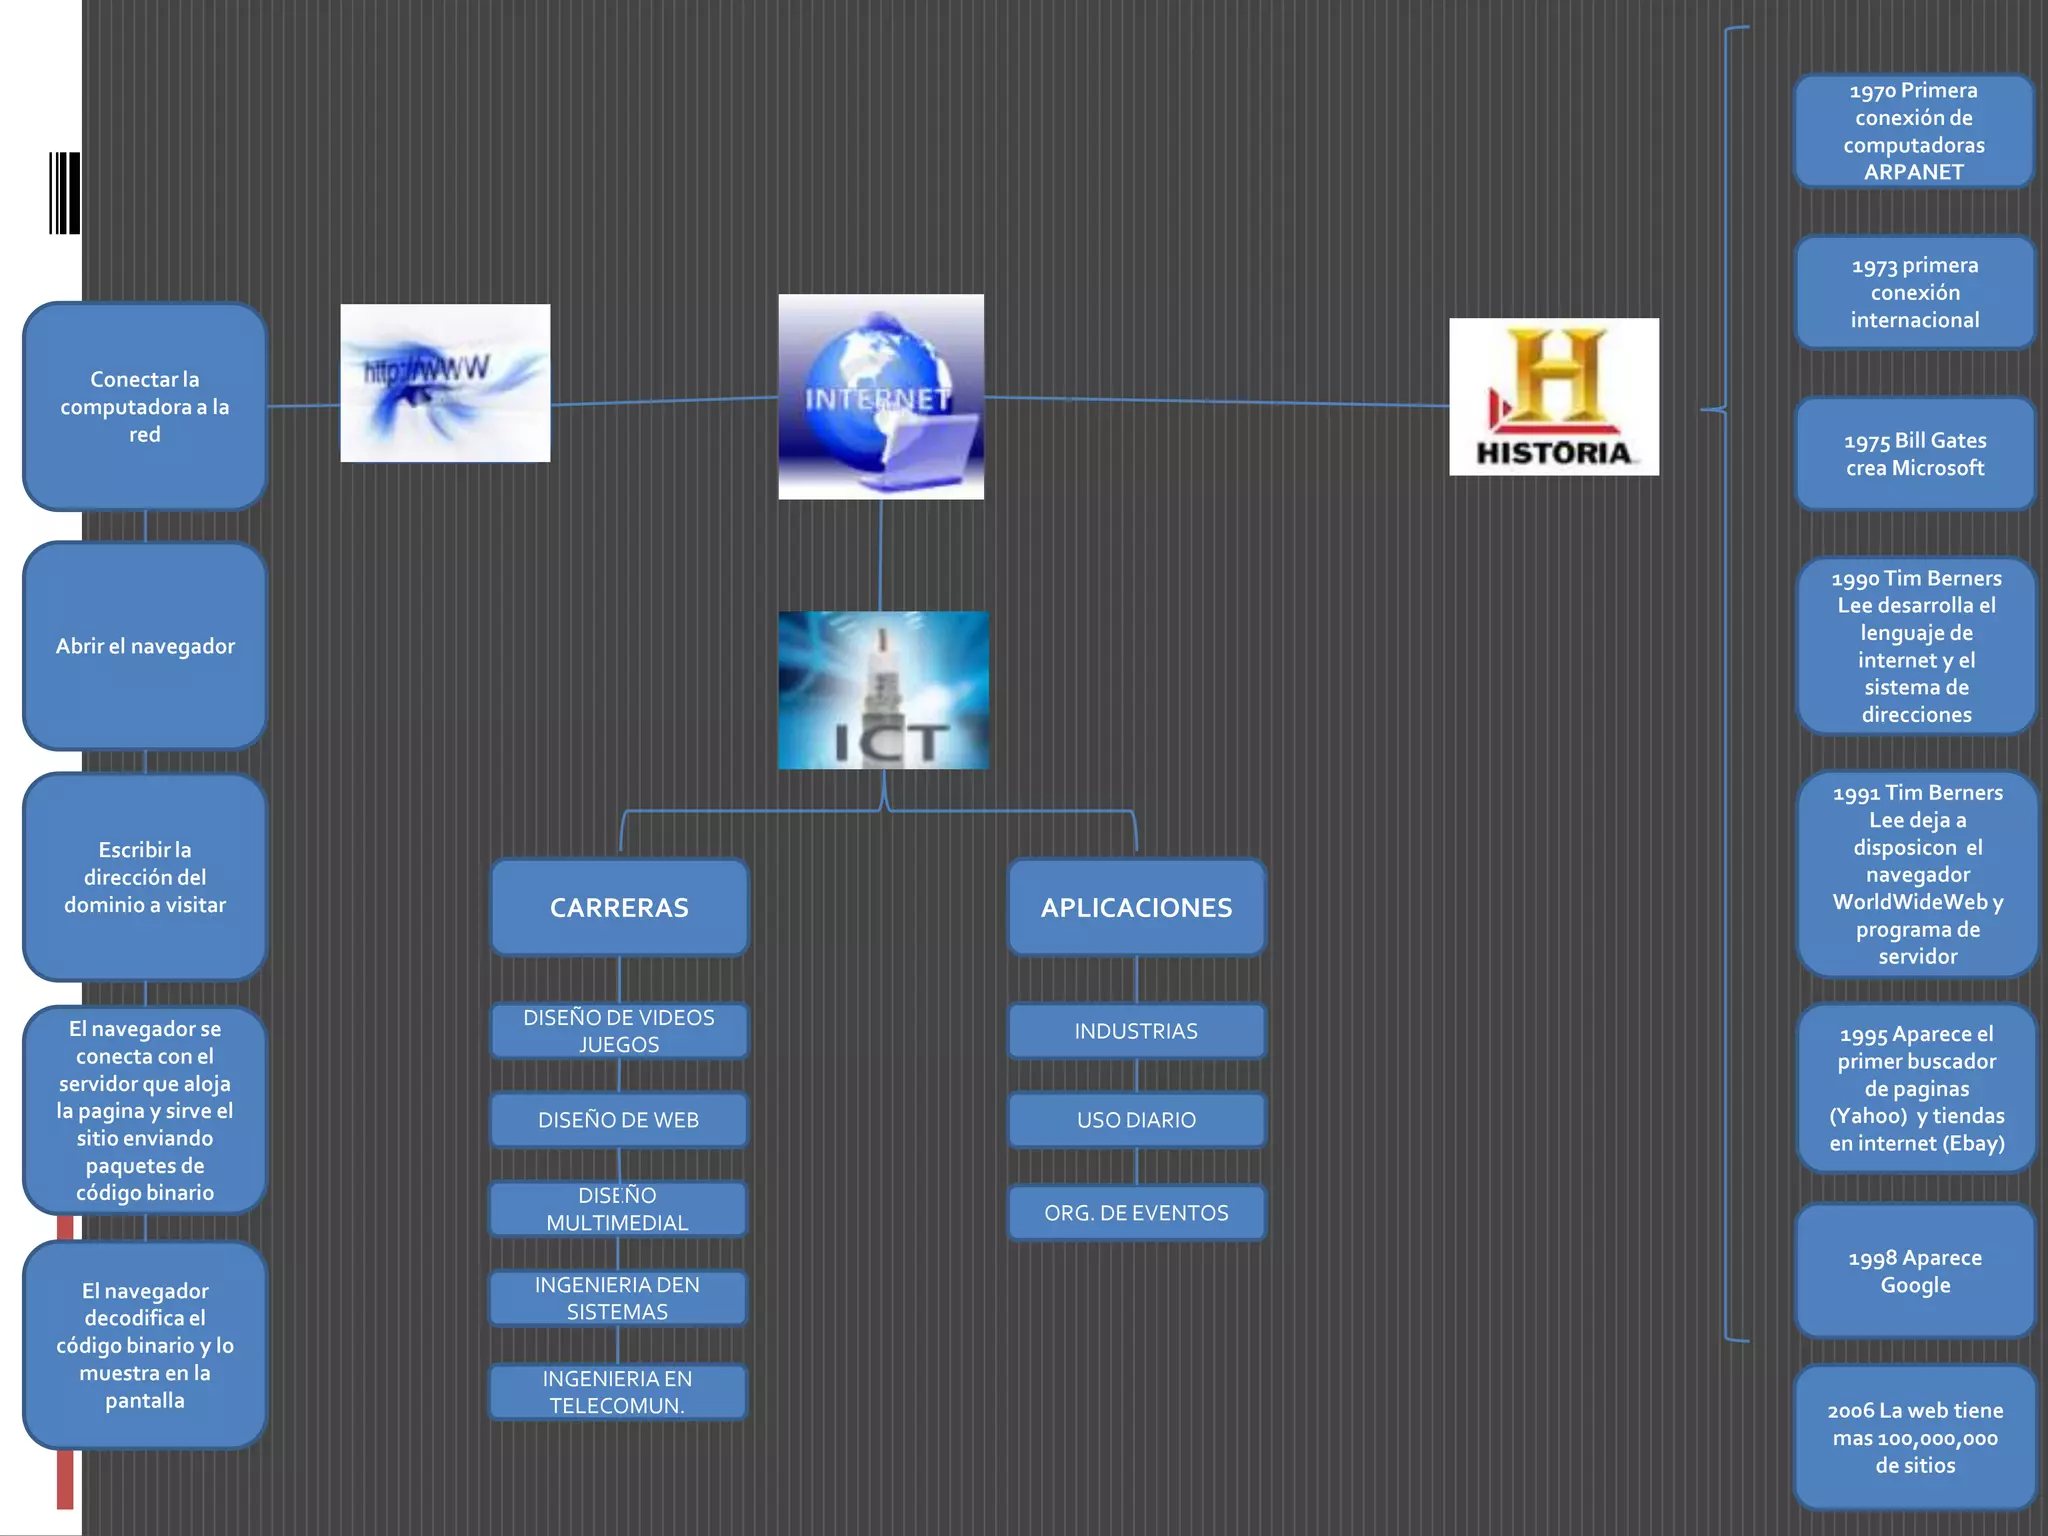The image size is (2048, 1536).
Task: Click the 1998 Aparece Google box
Action: (1914, 1271)
